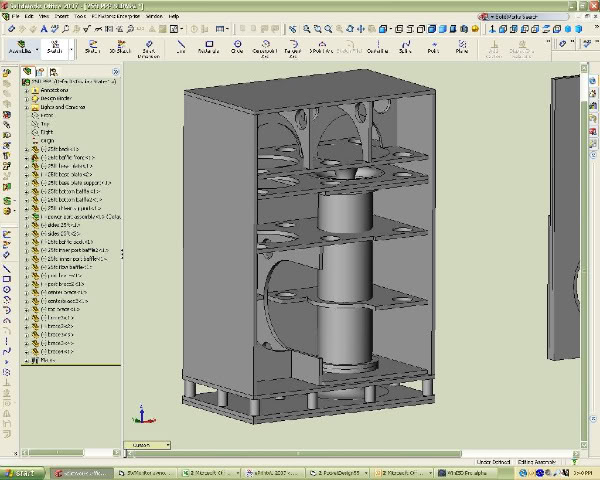Click the Assemblies toolbar button
Viewport: 600px width, 480px height.
pos(20,47)
